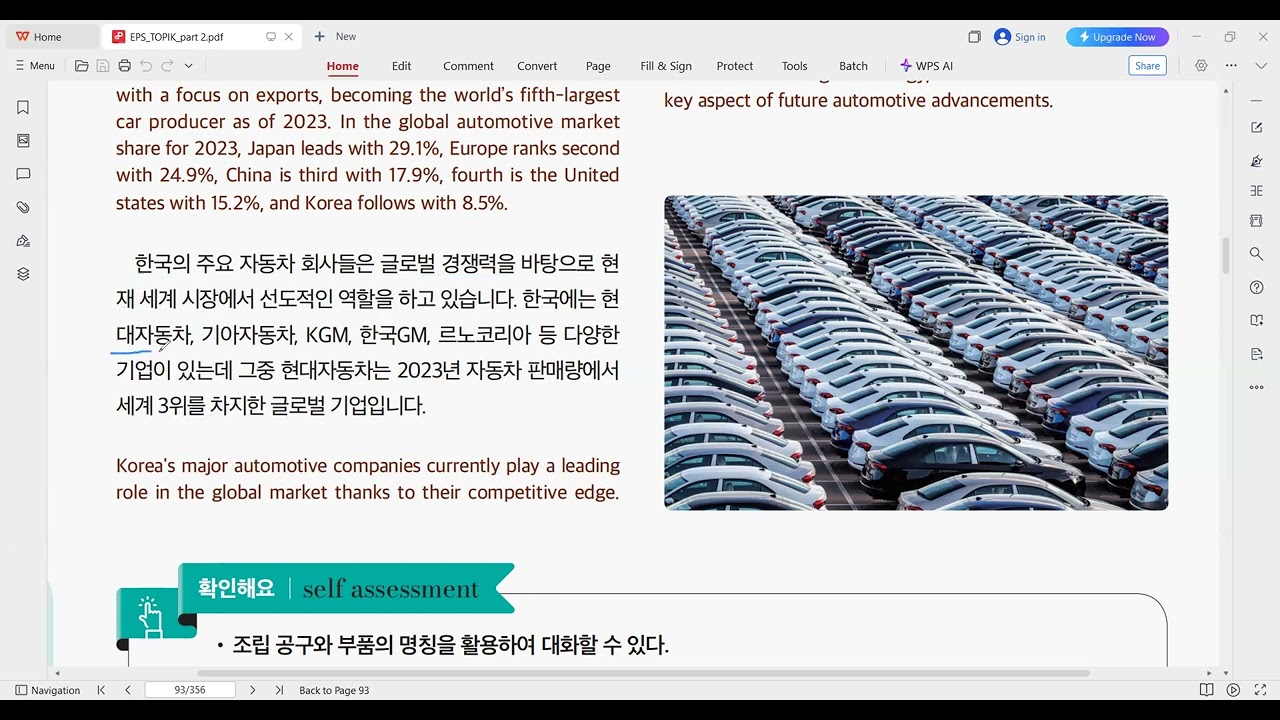Screen dimensions: 1280x720
Task: Click the Print icon
Action: [124, 66]
